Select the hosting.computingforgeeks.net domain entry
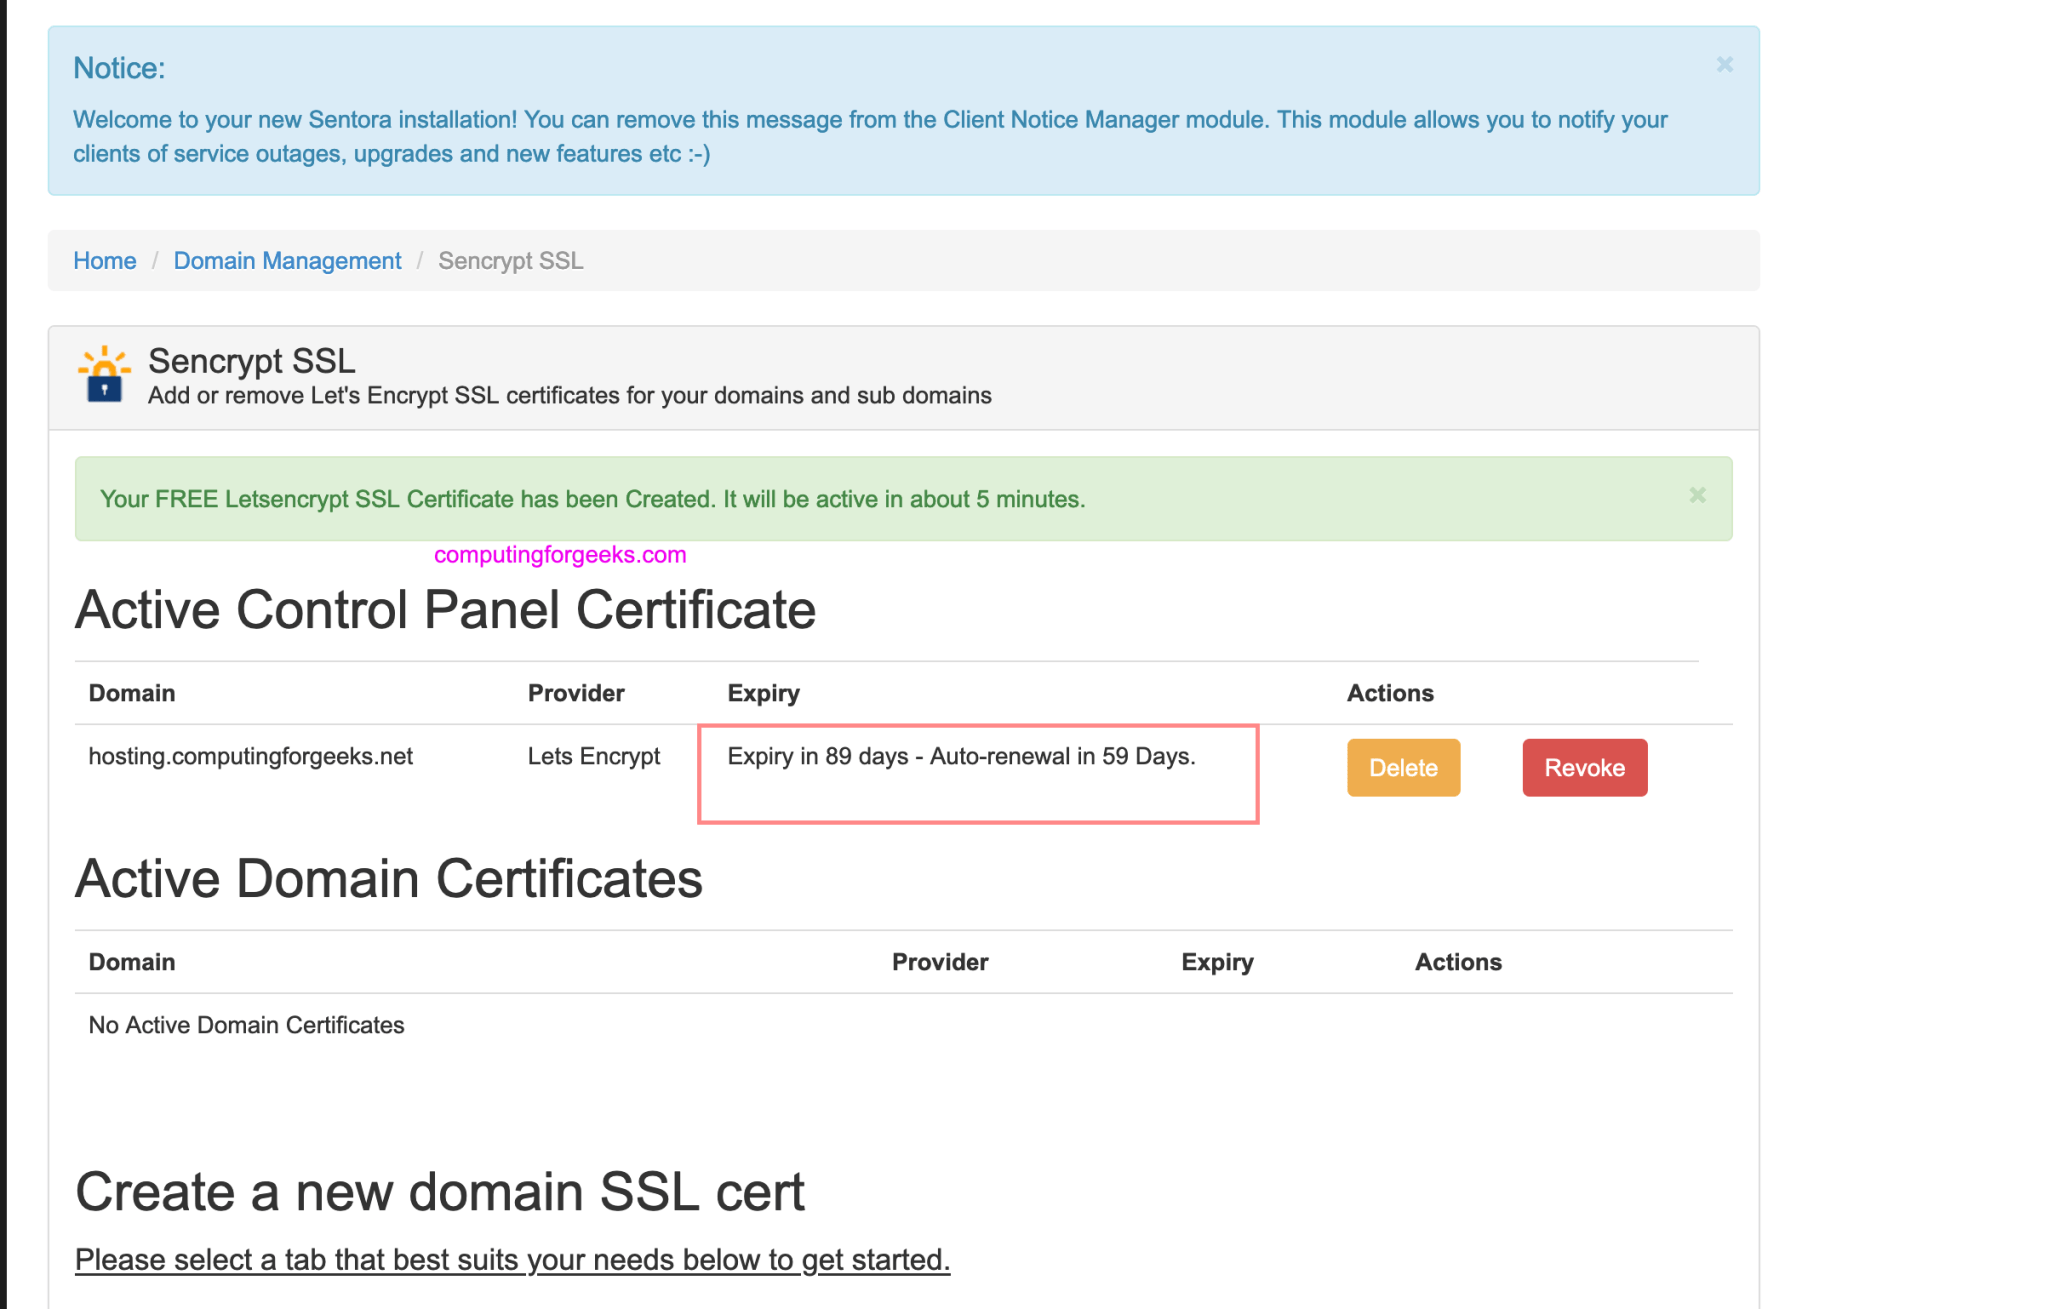 coord(251,756)
